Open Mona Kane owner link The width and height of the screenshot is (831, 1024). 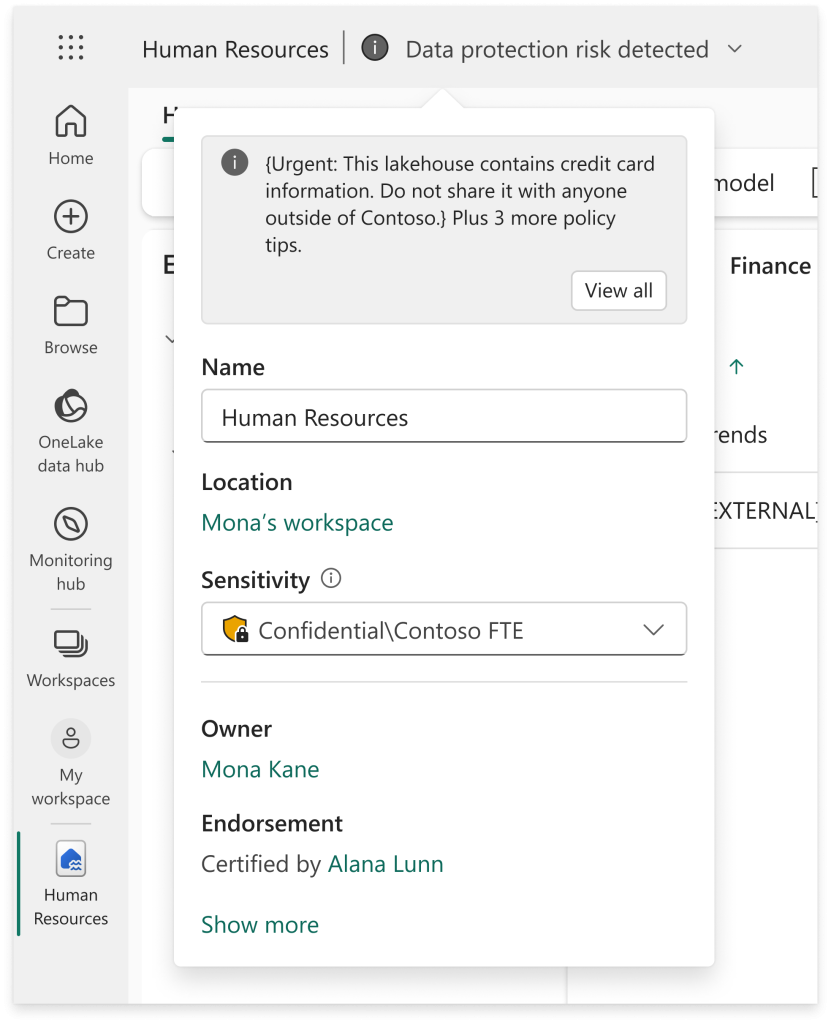click(260, 769)
